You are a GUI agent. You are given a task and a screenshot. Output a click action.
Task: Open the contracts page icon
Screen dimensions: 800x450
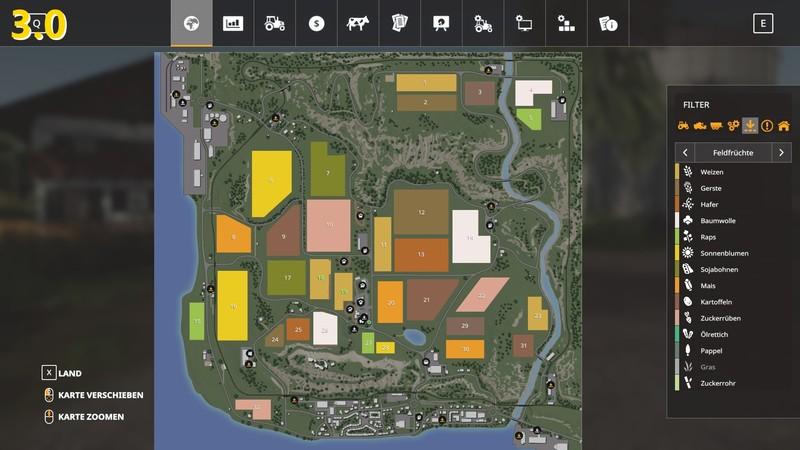coord(399,23)
